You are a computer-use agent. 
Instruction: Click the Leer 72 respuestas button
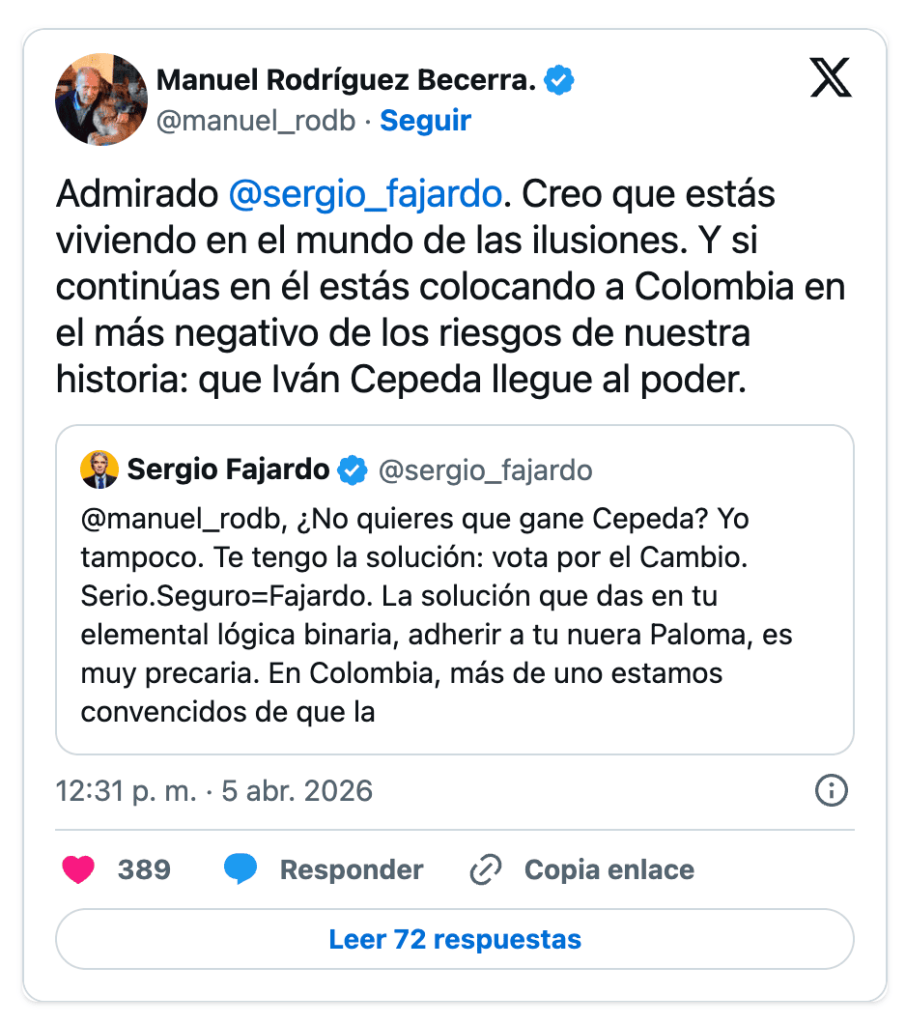(454, 939)
